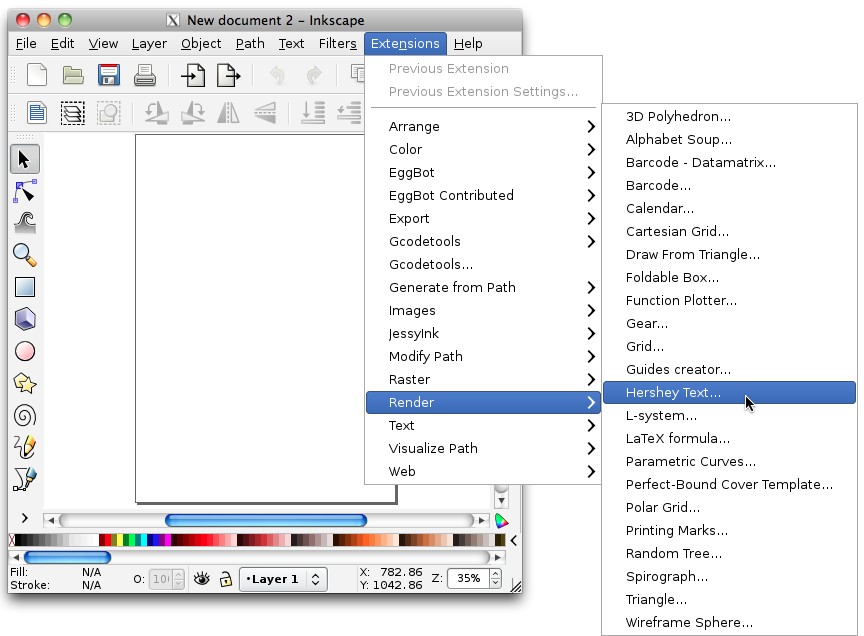This screenshot has height=636, width=864.
Task: Choose Hershey Text from Render submenu
Action: pos(673,393)
